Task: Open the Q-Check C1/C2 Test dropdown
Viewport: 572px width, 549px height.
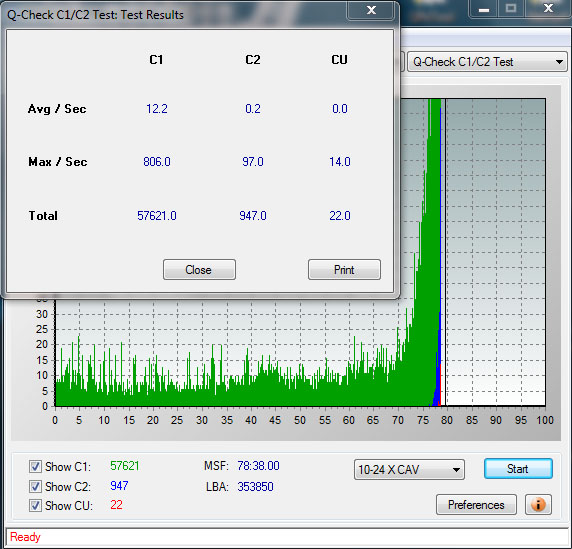Action: pos(487,62)
